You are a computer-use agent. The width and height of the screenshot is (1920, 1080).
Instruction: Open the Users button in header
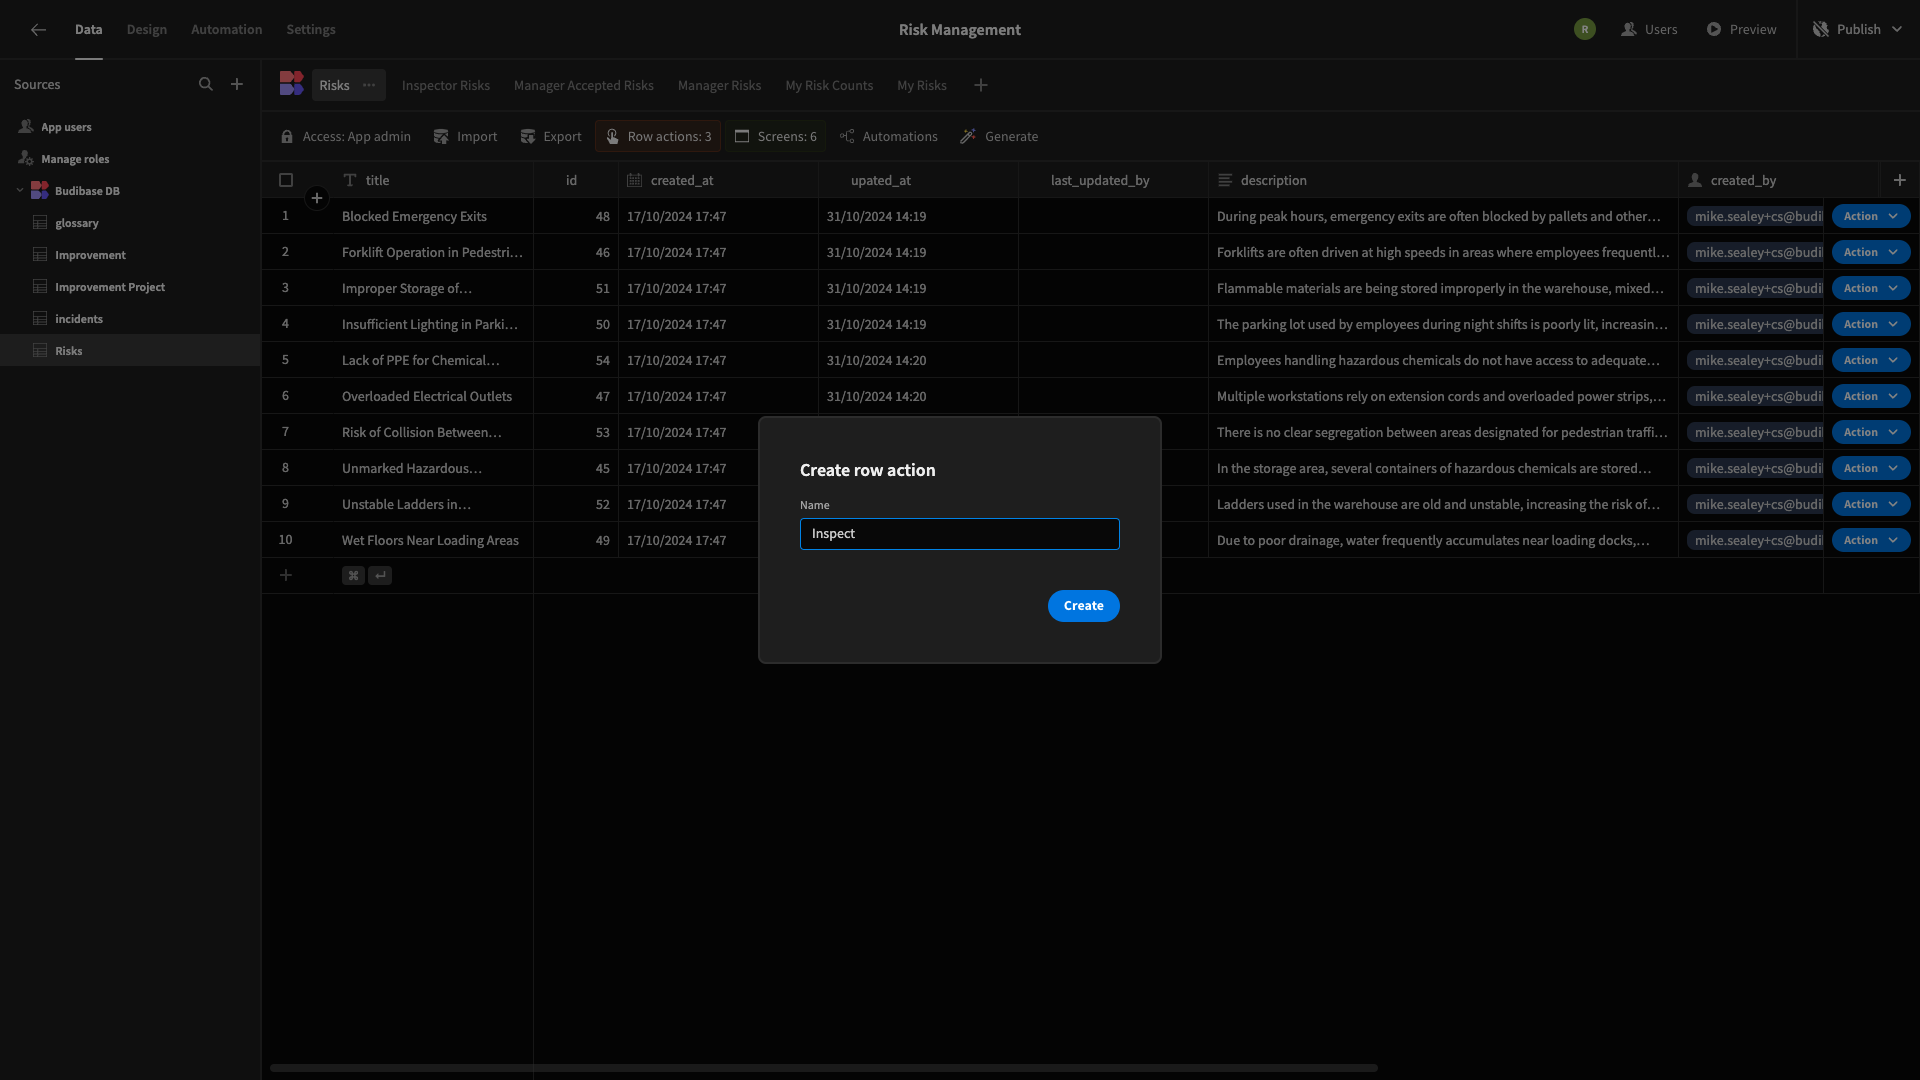coord(1649,30)
